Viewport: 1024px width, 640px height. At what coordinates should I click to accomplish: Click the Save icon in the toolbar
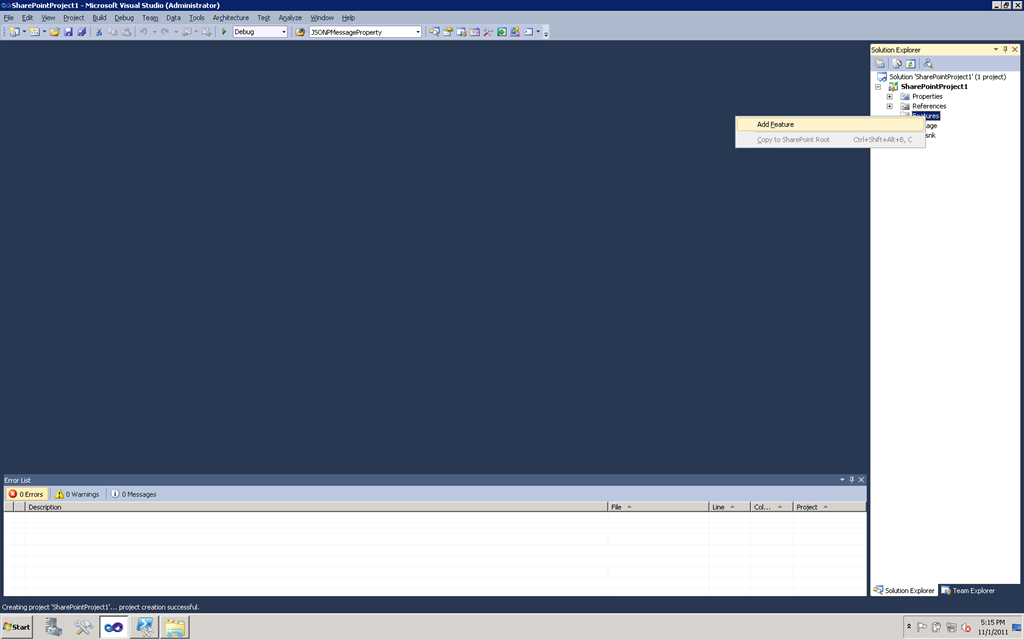tap(68, 31)
